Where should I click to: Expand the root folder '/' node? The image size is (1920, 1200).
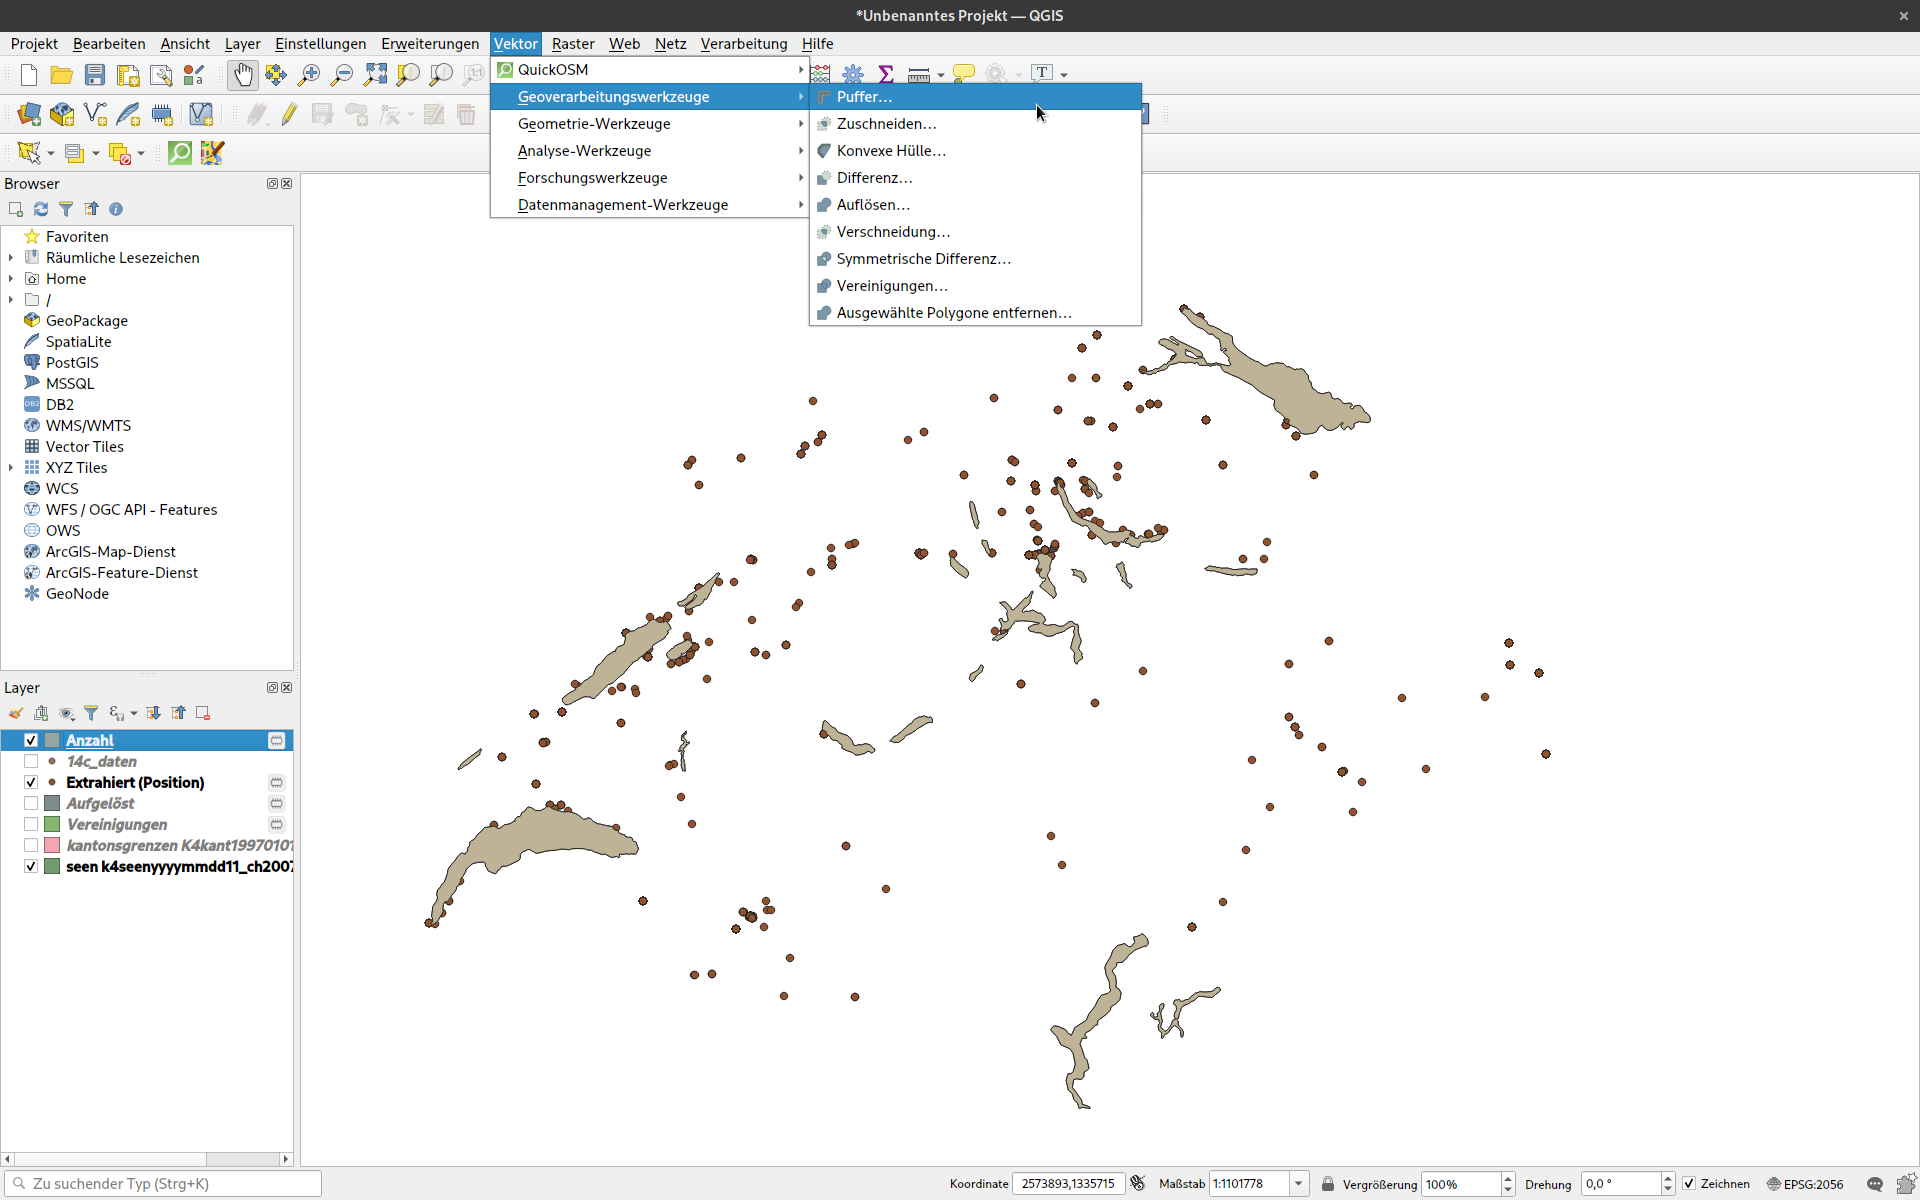click(x=11, y=300)
